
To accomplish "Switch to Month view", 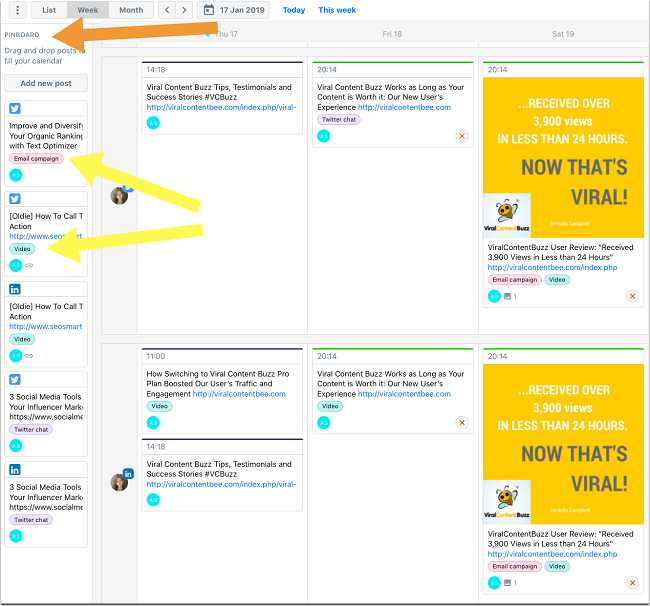I will 131,10.
